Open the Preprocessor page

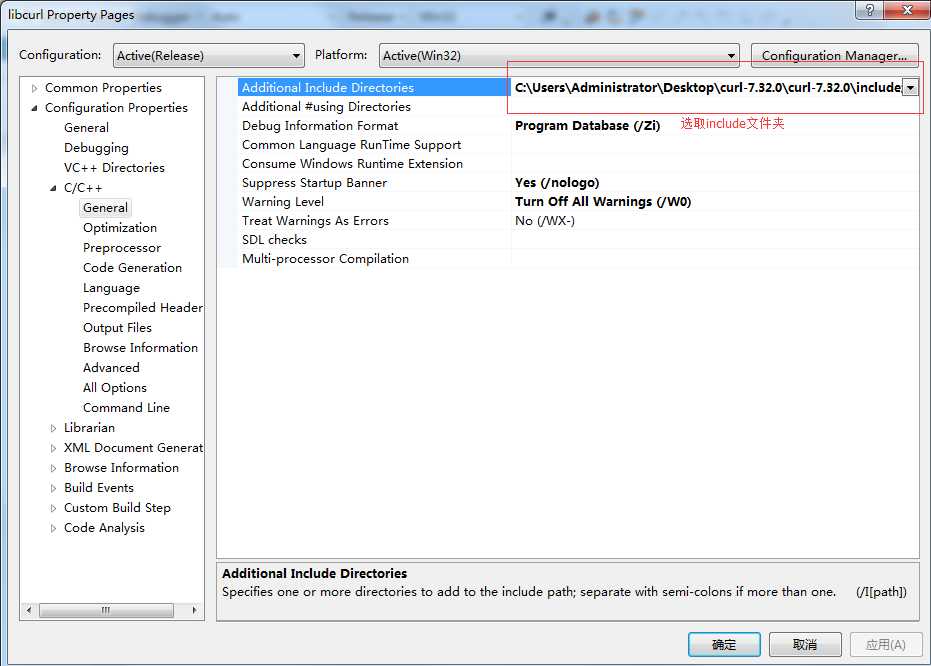122,248
